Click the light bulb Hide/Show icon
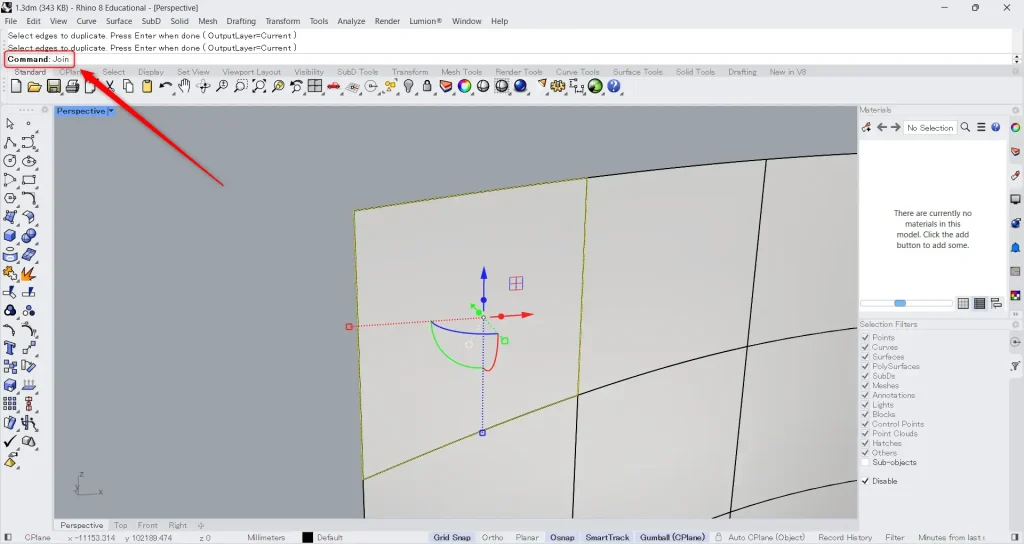This screenshot has height=544, width=1024. point(409,86)
